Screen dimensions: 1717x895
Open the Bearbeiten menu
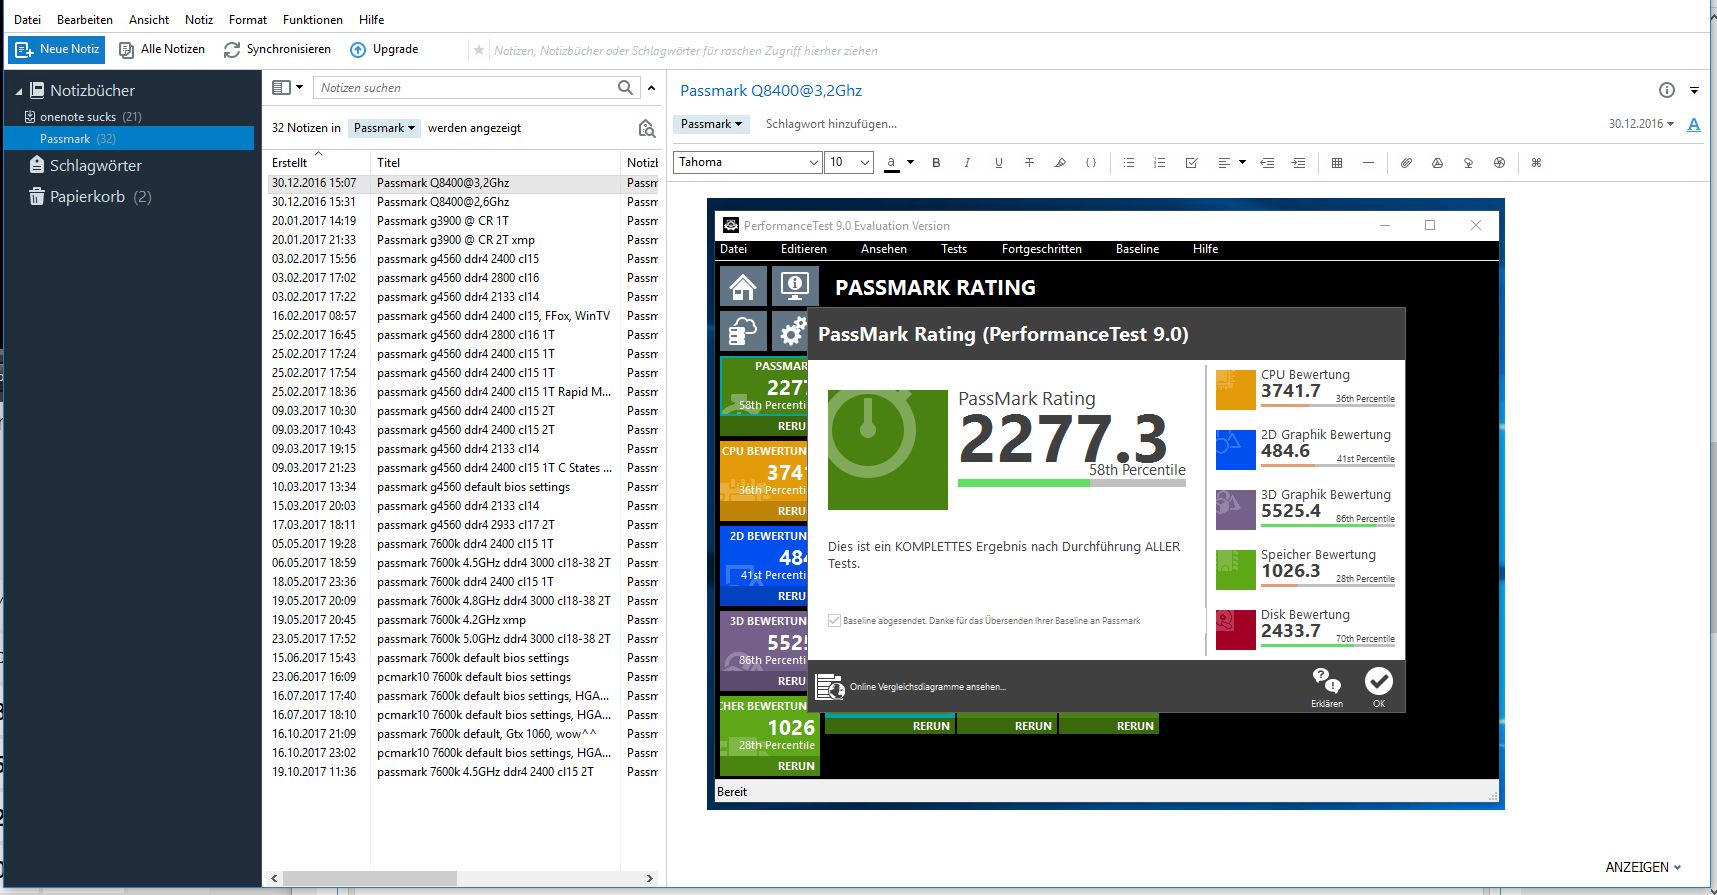85,19
